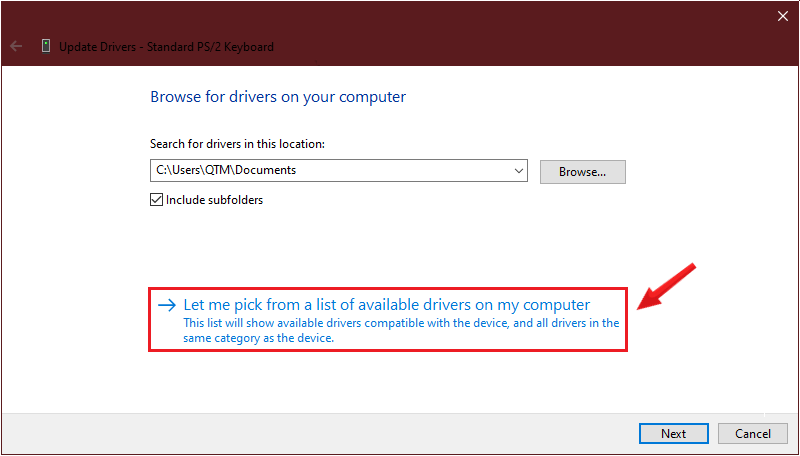This screenshot has height=456, width=800.
Task: Expand the driver location dropdown arrow
Action: coord(518,171)
